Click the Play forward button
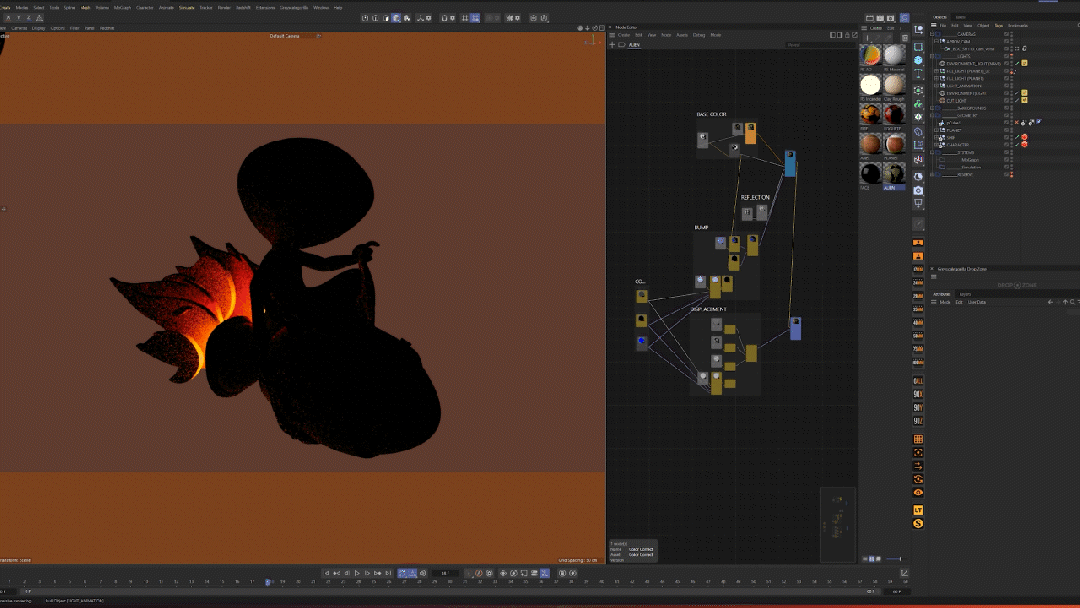 (357, 573)
